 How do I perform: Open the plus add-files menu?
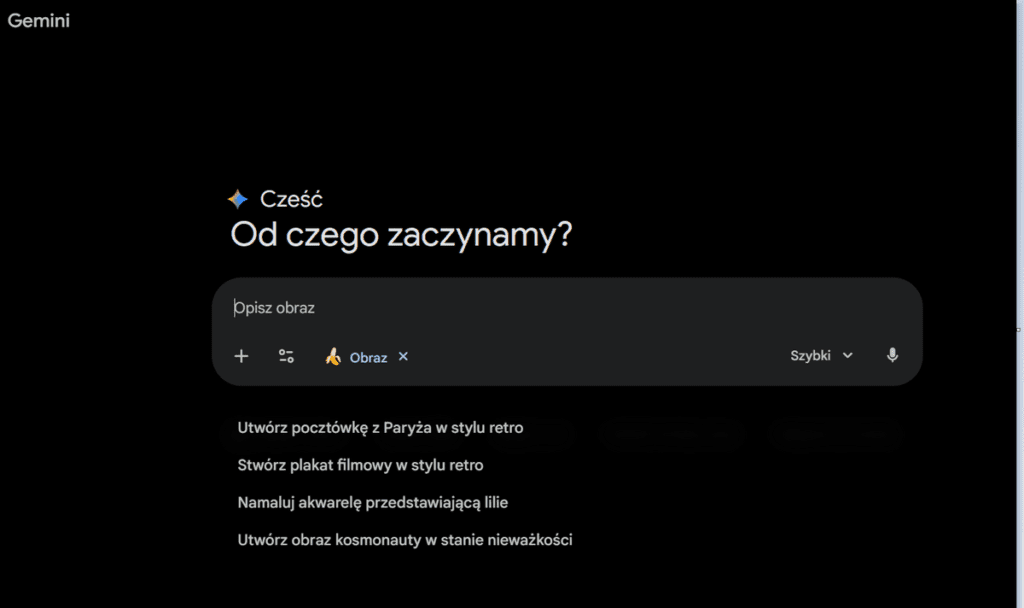(x=241, y=356)
